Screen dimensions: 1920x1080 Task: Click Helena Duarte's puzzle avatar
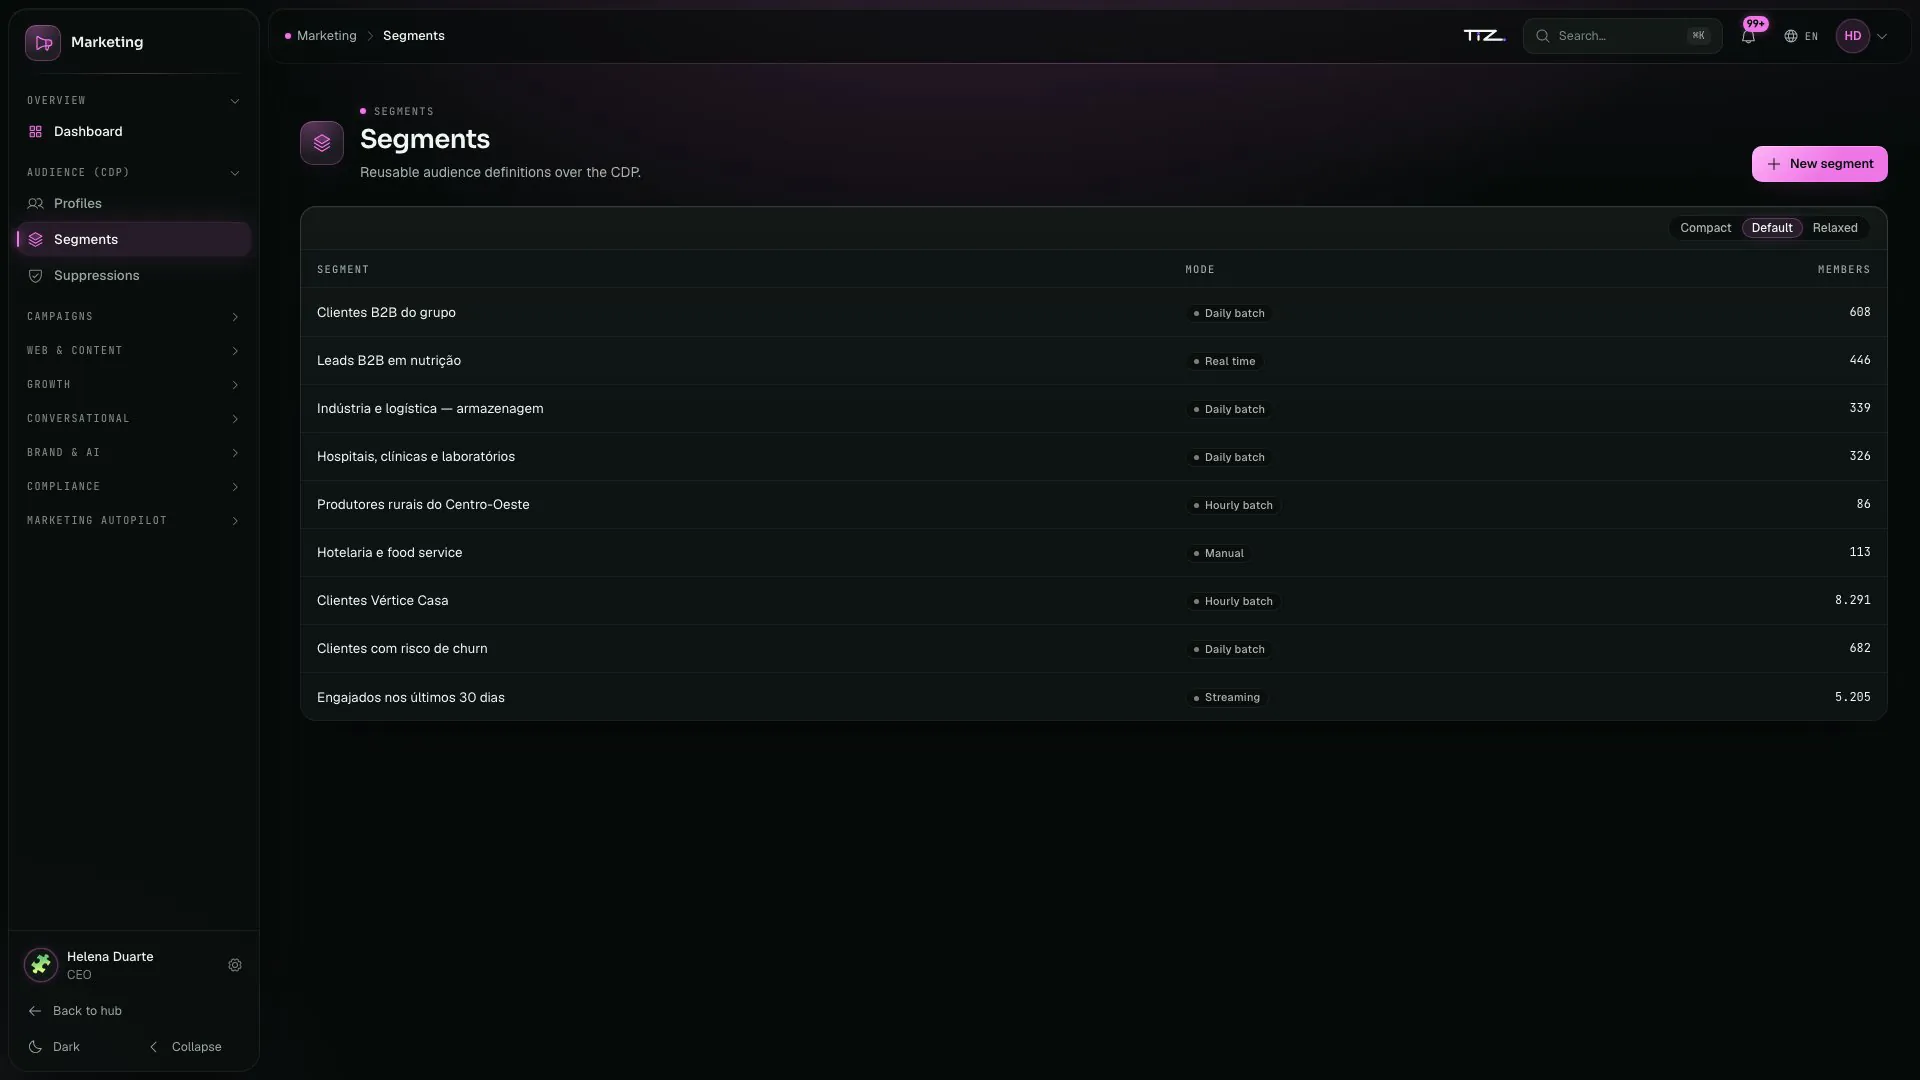[x=41, y=965]
